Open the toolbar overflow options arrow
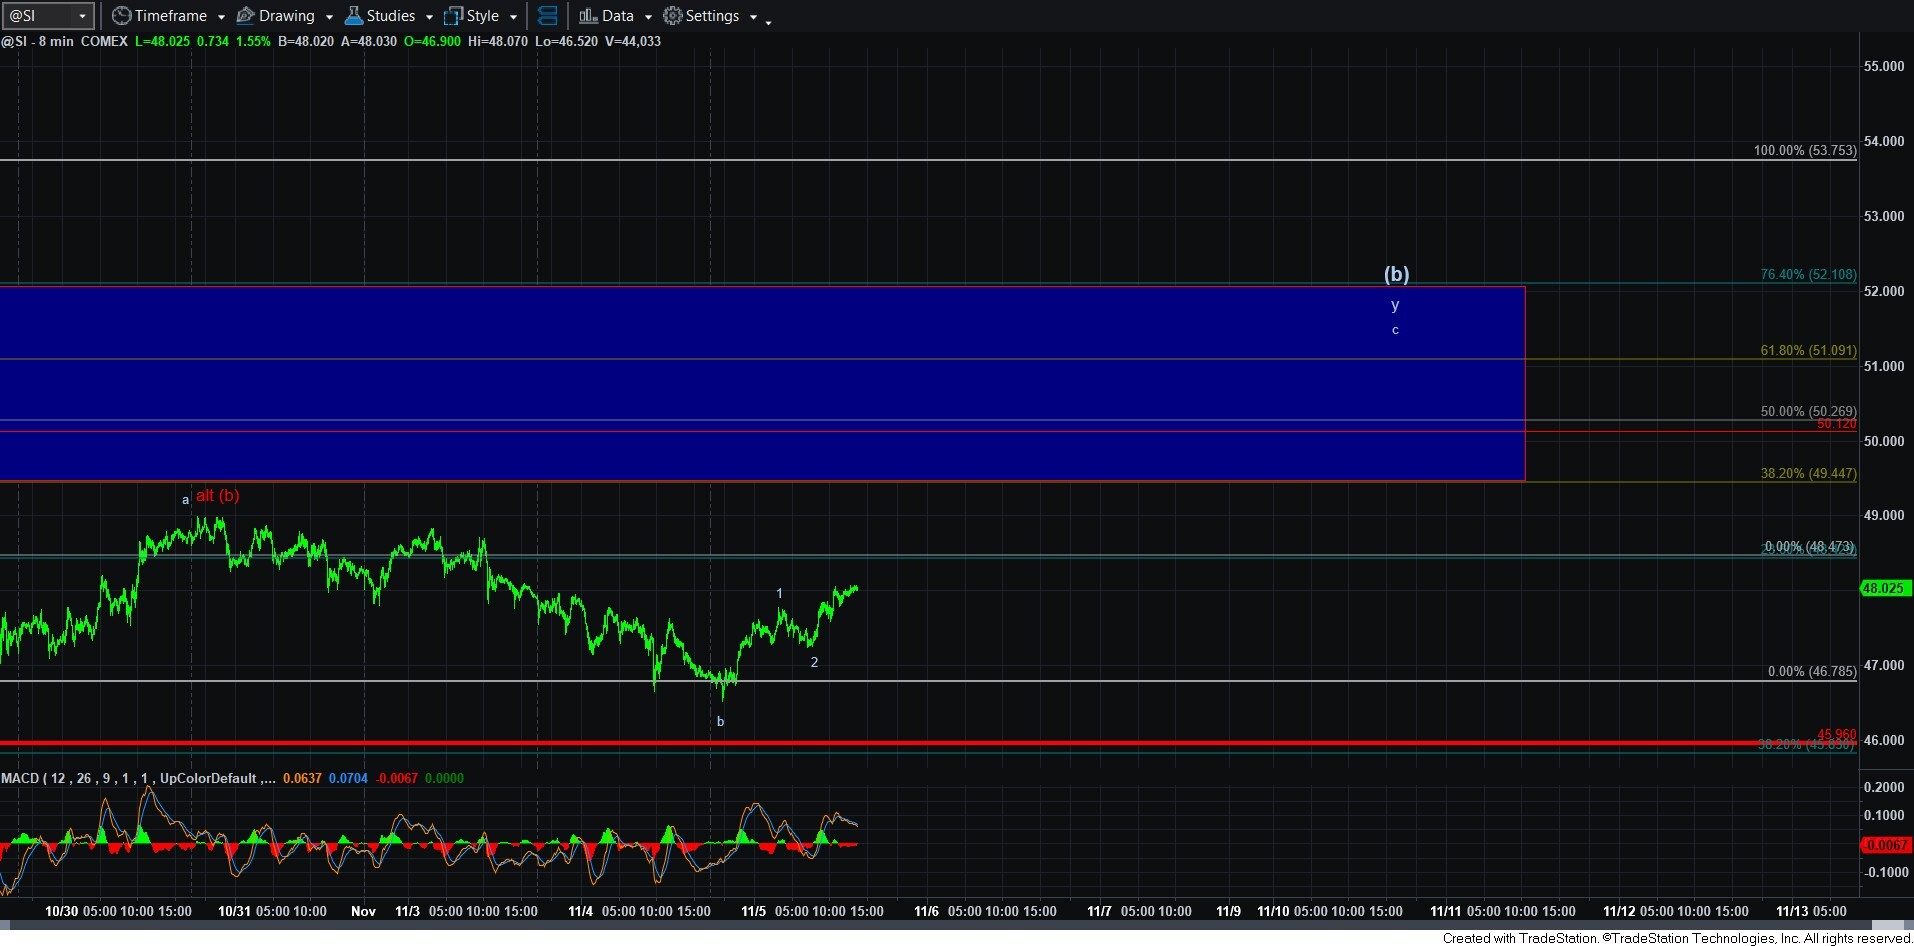This screenshot has width=1914, height=946. coord(768,22)
